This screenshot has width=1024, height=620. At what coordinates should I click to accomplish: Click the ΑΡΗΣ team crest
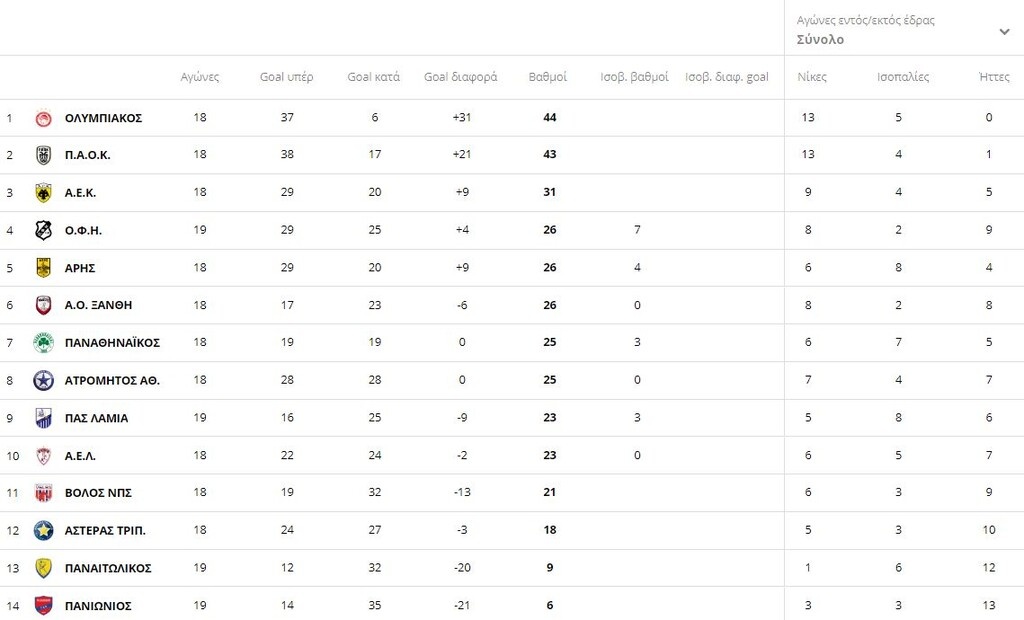pyautogui.click(x=43, y=268)
